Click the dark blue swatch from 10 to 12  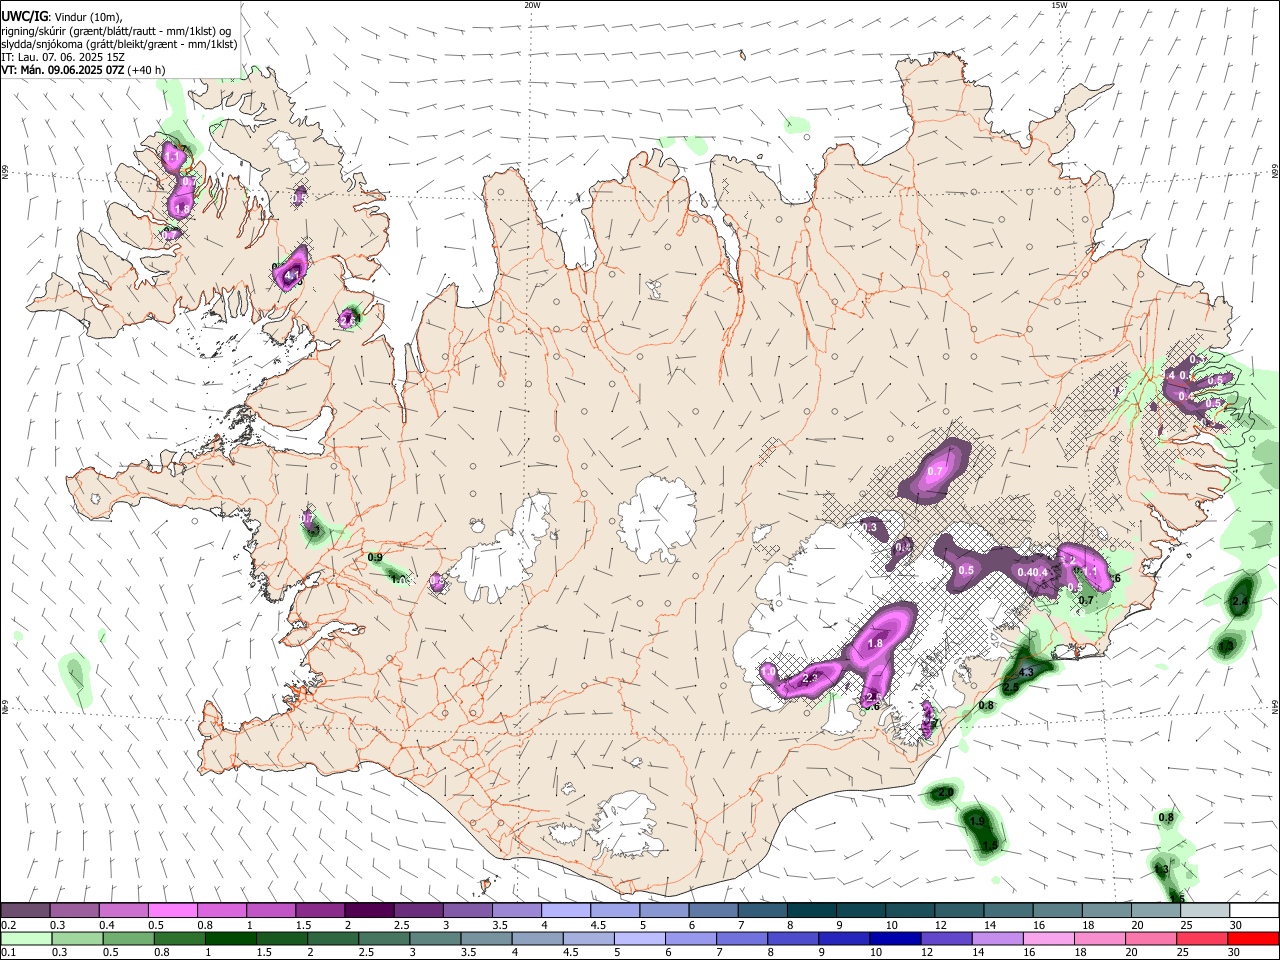click(894, 938)
